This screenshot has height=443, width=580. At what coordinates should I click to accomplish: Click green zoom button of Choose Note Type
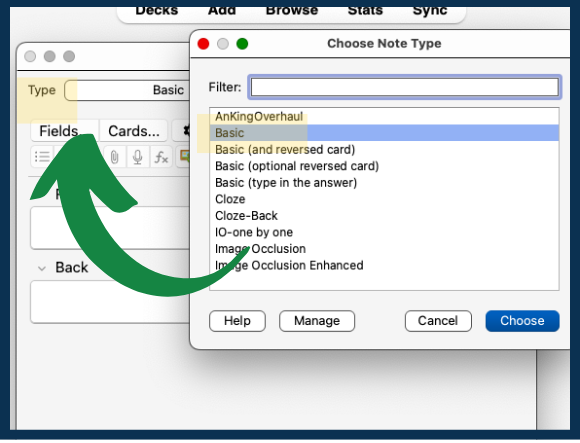coord(242,44)
